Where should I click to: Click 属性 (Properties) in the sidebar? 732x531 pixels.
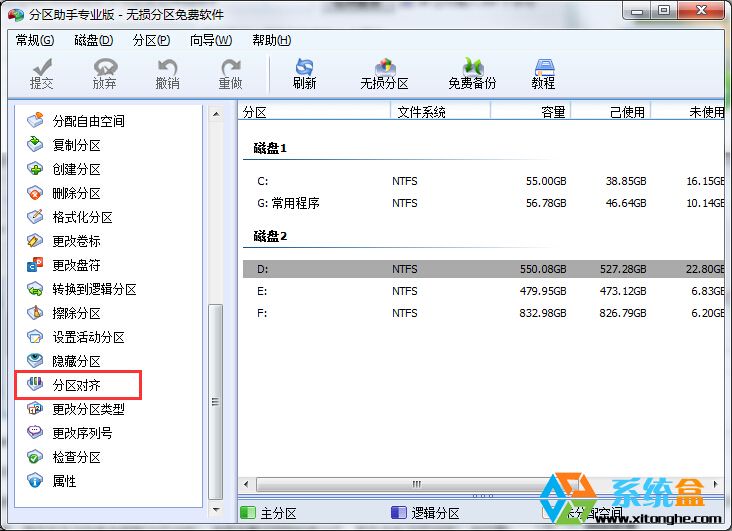point(64,481)
